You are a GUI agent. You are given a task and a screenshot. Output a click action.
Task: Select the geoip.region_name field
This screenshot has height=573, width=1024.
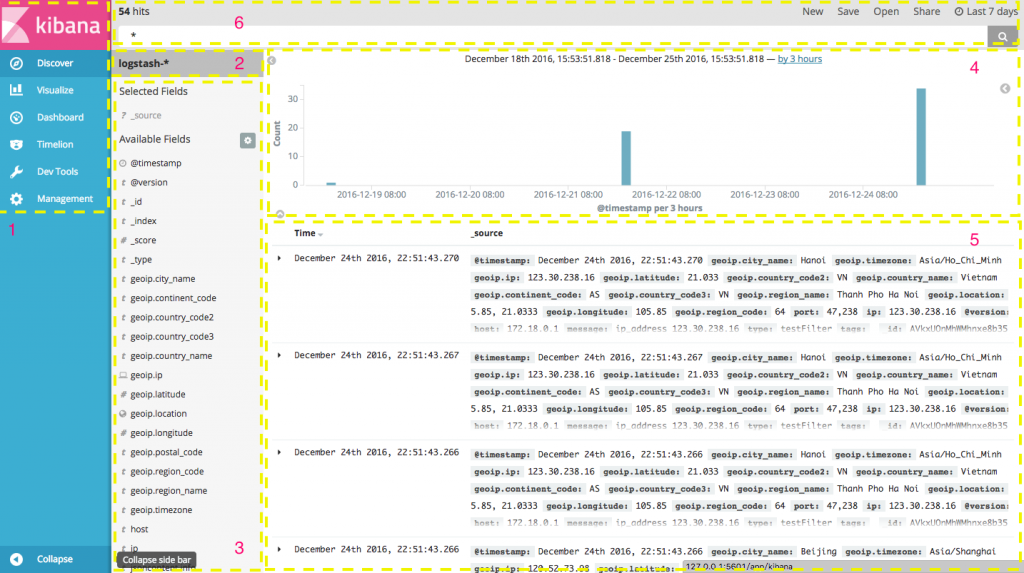tap(168, 491)
